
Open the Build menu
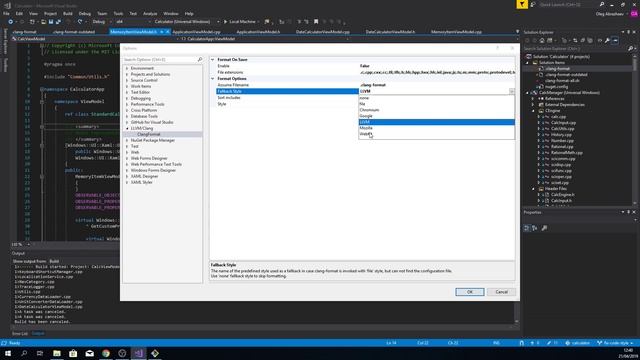click(67, 13)
